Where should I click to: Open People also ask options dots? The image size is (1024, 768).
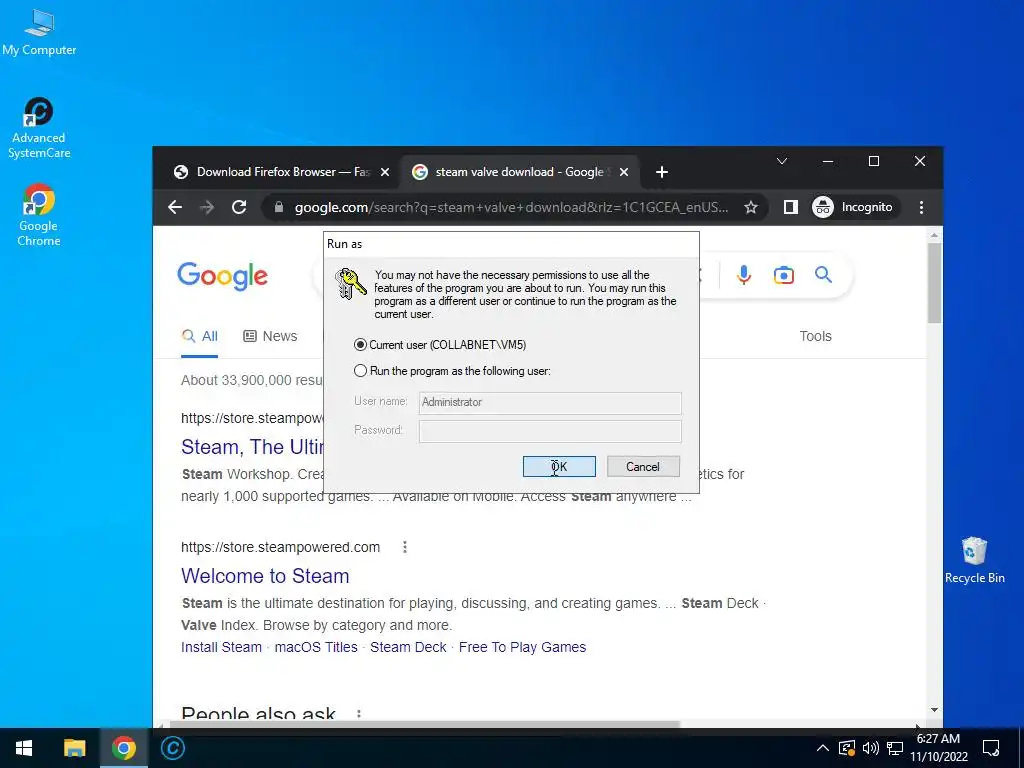pos(359,714)
